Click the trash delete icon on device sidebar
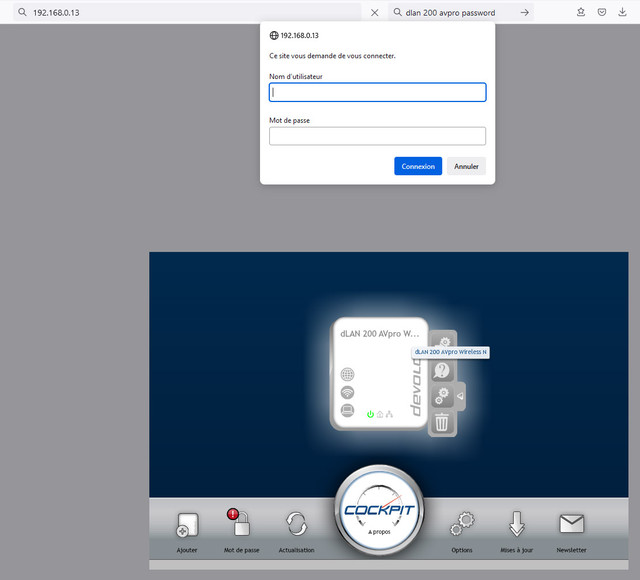 tap(442, 422)
